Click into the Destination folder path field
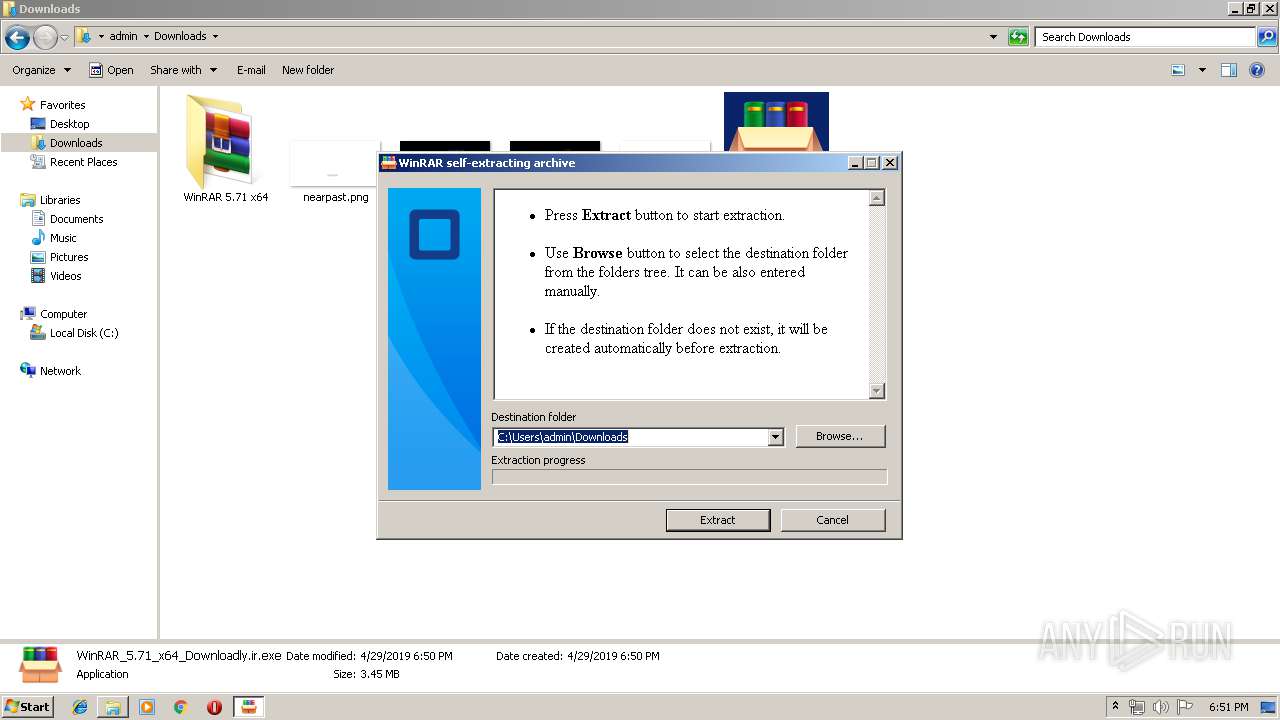Viewport: 1280px width, 720px height. point(630,437)
